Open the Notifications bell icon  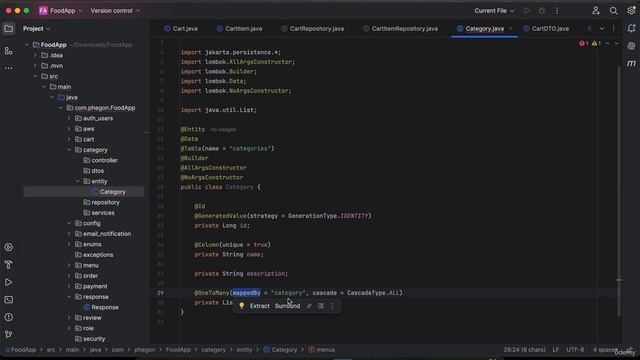coord(631,28)
